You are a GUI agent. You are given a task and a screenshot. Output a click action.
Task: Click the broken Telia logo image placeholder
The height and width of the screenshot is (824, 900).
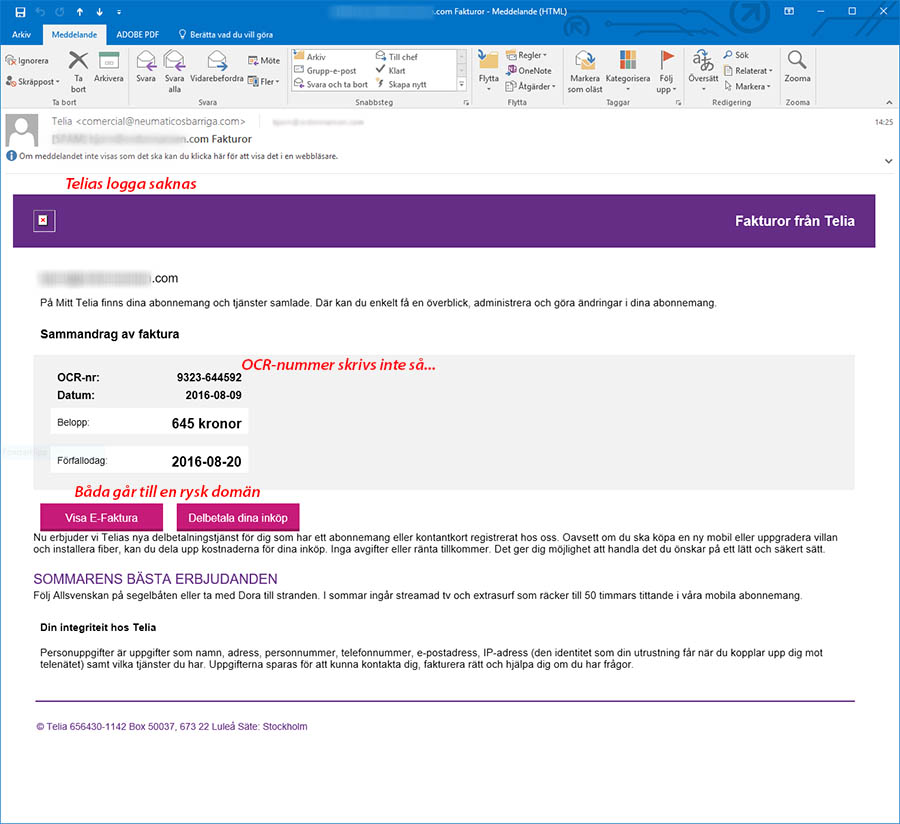pos(44,221)
